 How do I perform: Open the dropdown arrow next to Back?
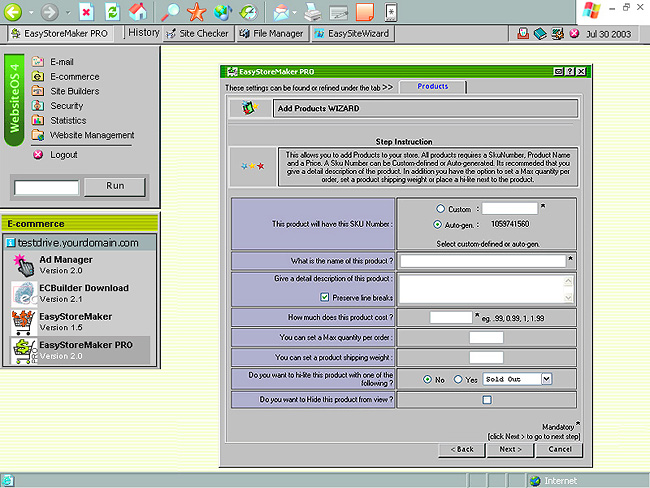(x=31, y=12)
